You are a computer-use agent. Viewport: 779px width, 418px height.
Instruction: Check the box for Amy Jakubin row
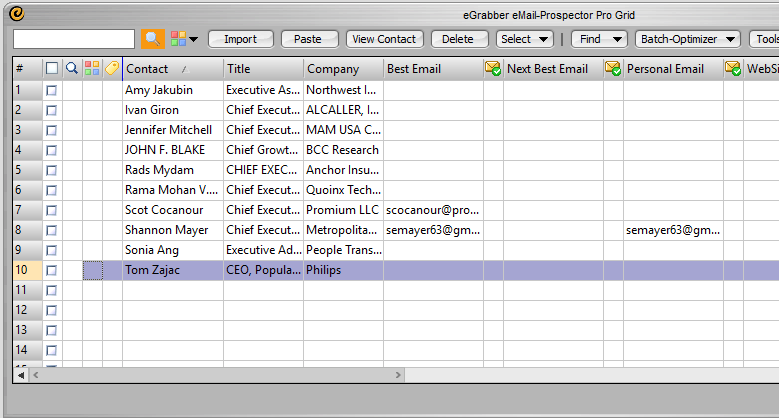click(x=52, y=90)
